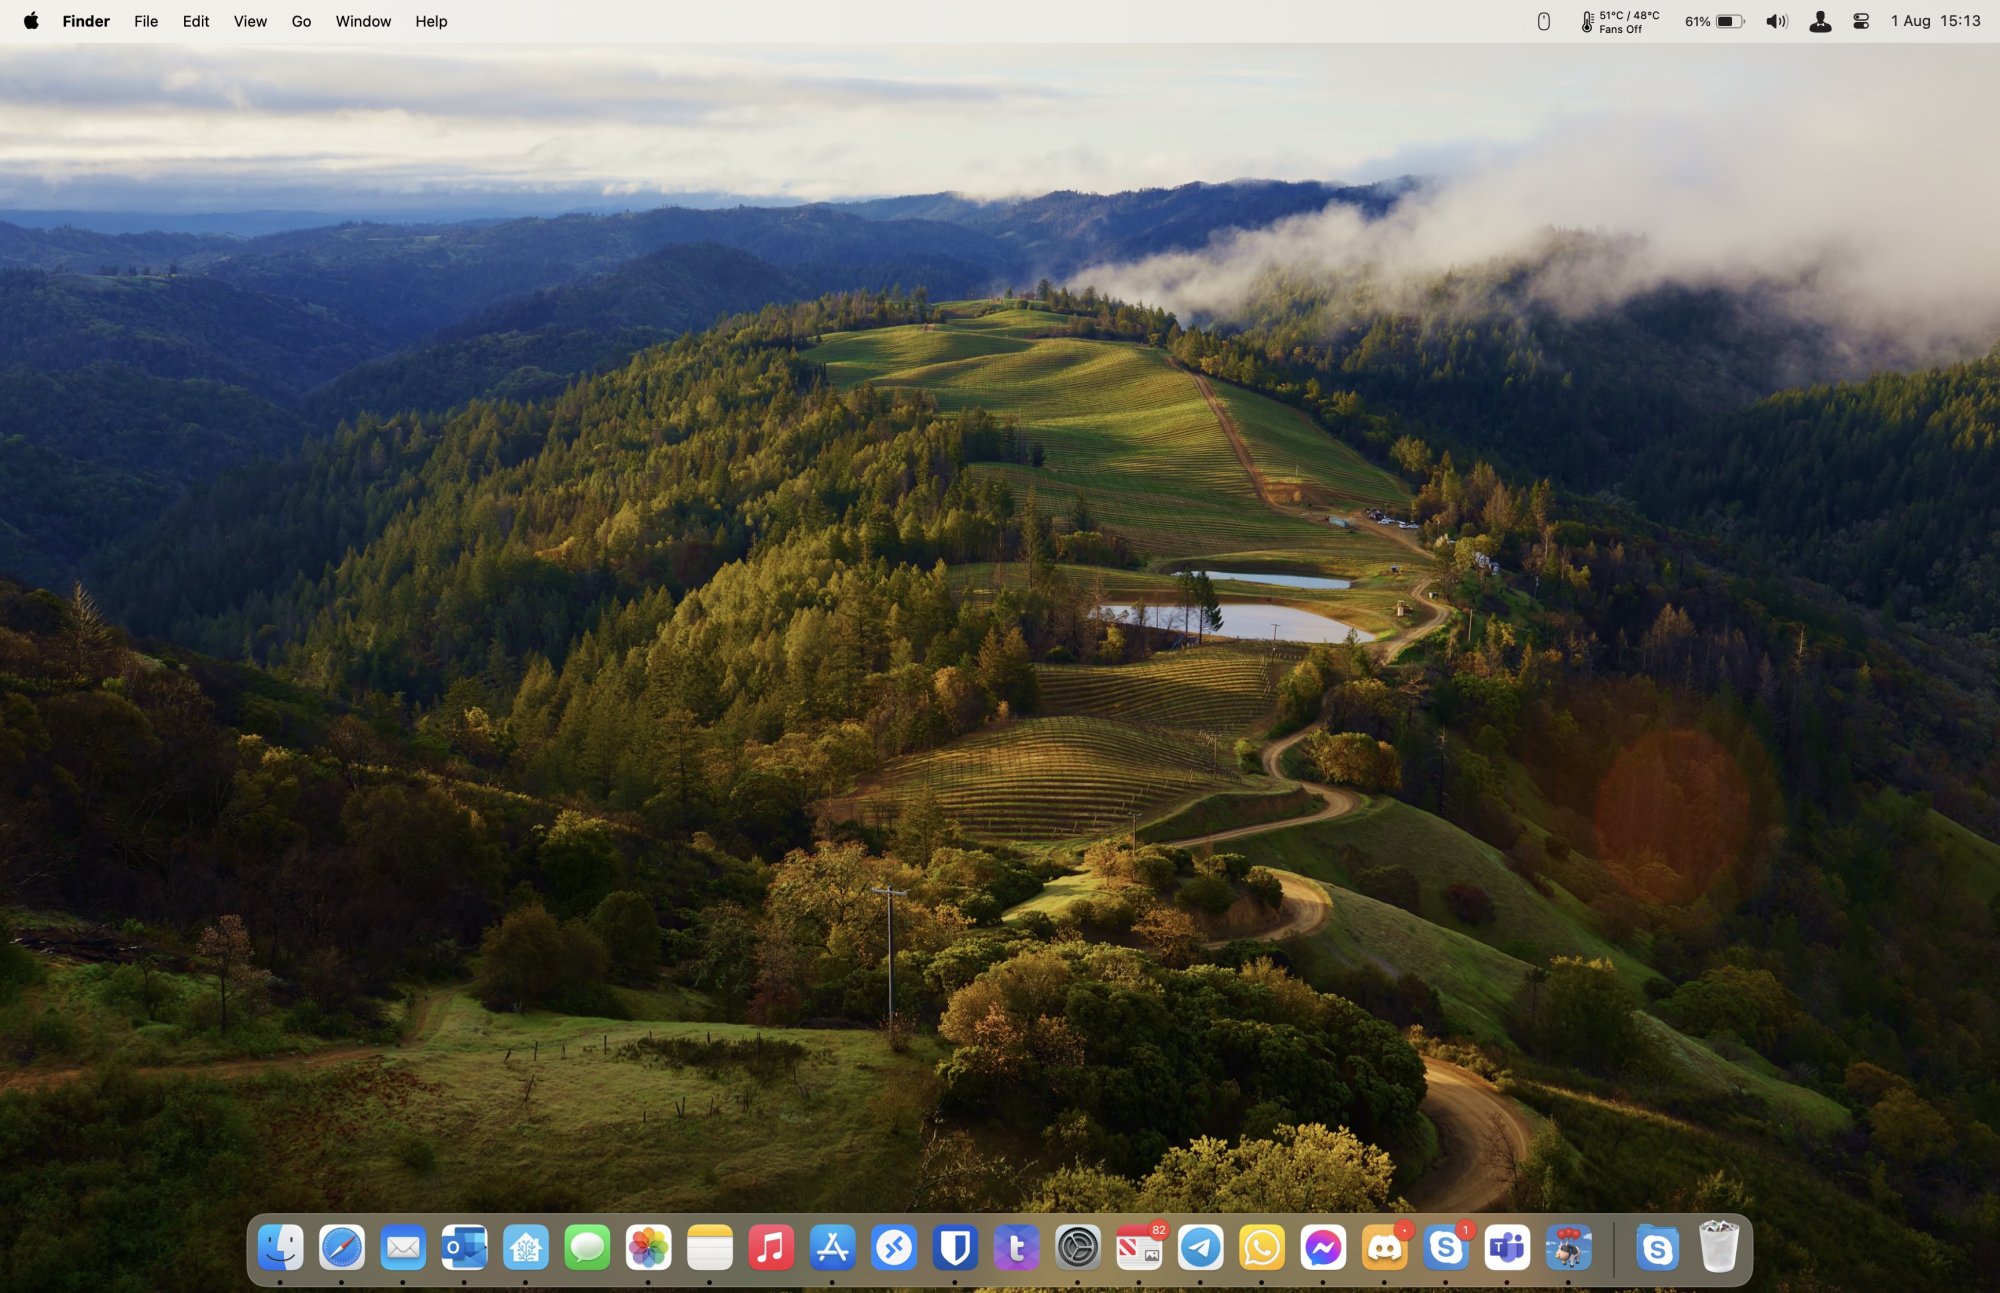2000x1293 pixels.
Task: Open the Photos app
Action: (648, 1247)
